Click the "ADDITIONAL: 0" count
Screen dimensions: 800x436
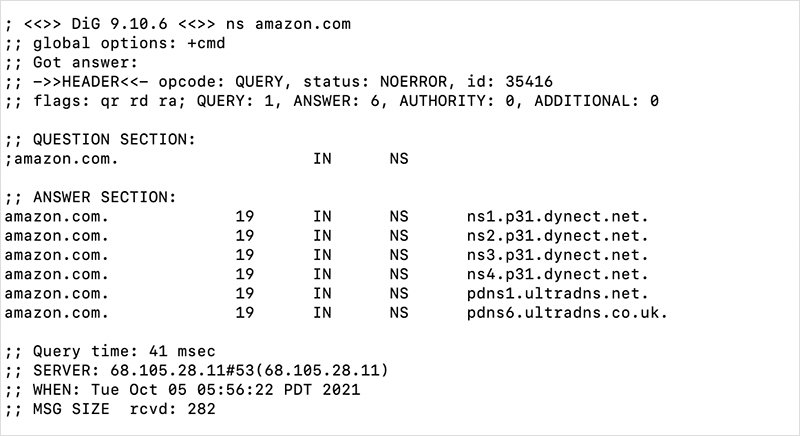click(602, 101)
